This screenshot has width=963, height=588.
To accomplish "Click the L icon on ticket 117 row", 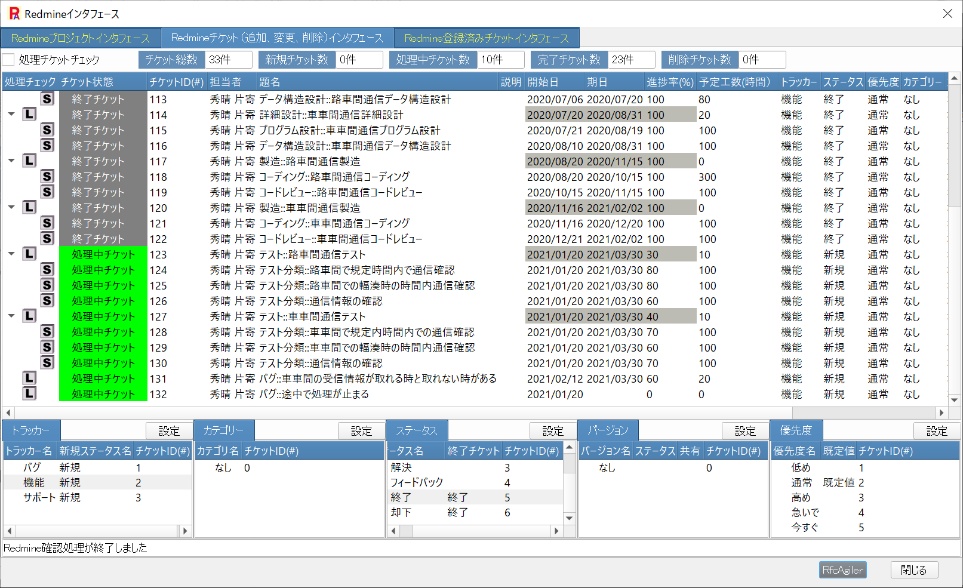I will tap(29, 160).
